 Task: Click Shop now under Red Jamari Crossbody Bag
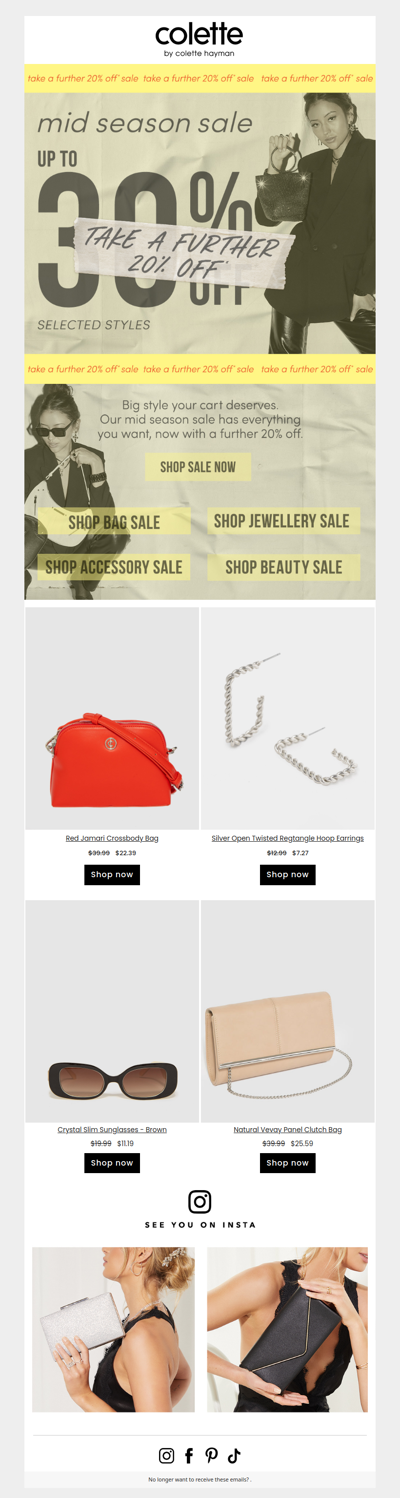112,874
